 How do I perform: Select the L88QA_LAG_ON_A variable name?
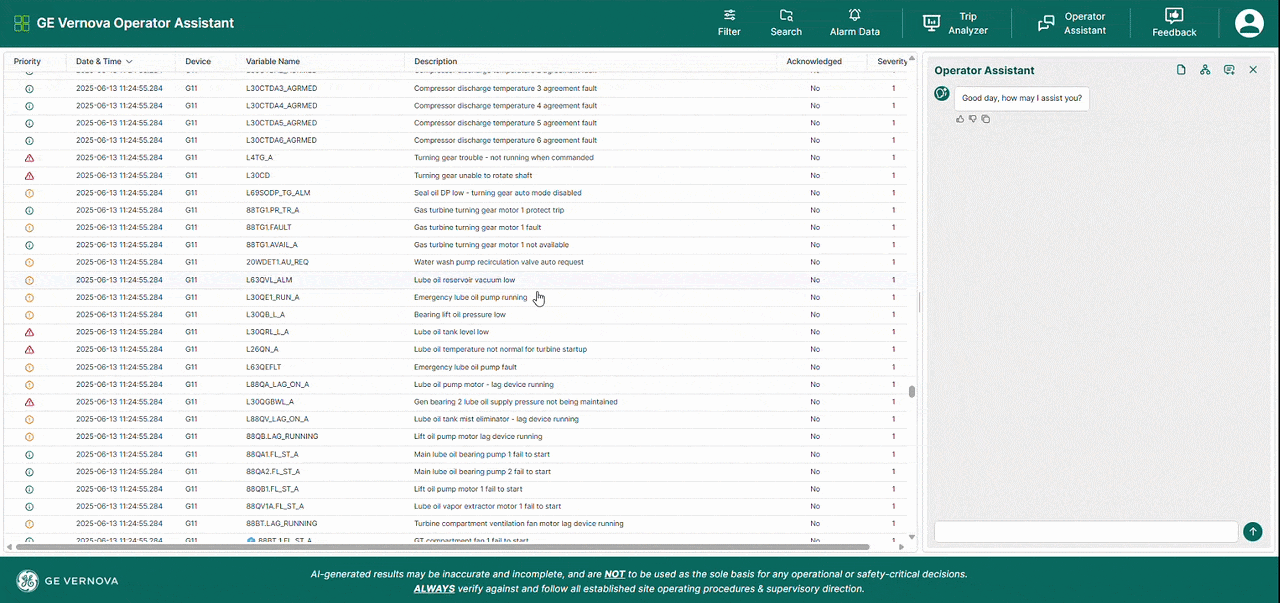pyautogui.click(x=278, y=385)
